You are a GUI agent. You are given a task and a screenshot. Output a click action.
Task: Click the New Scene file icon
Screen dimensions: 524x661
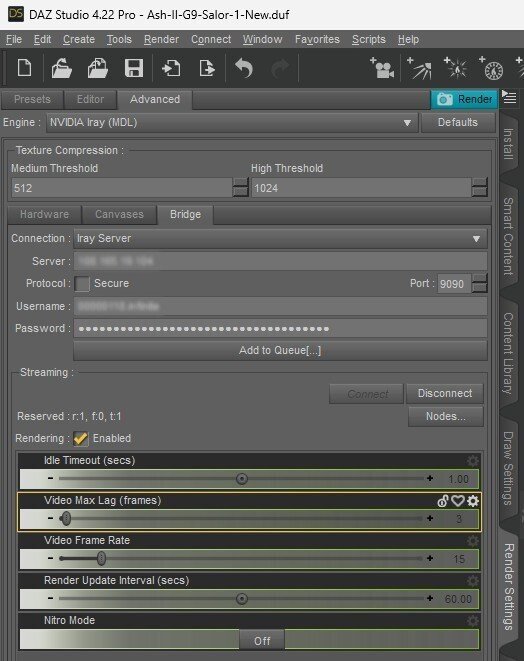point(24,68)
